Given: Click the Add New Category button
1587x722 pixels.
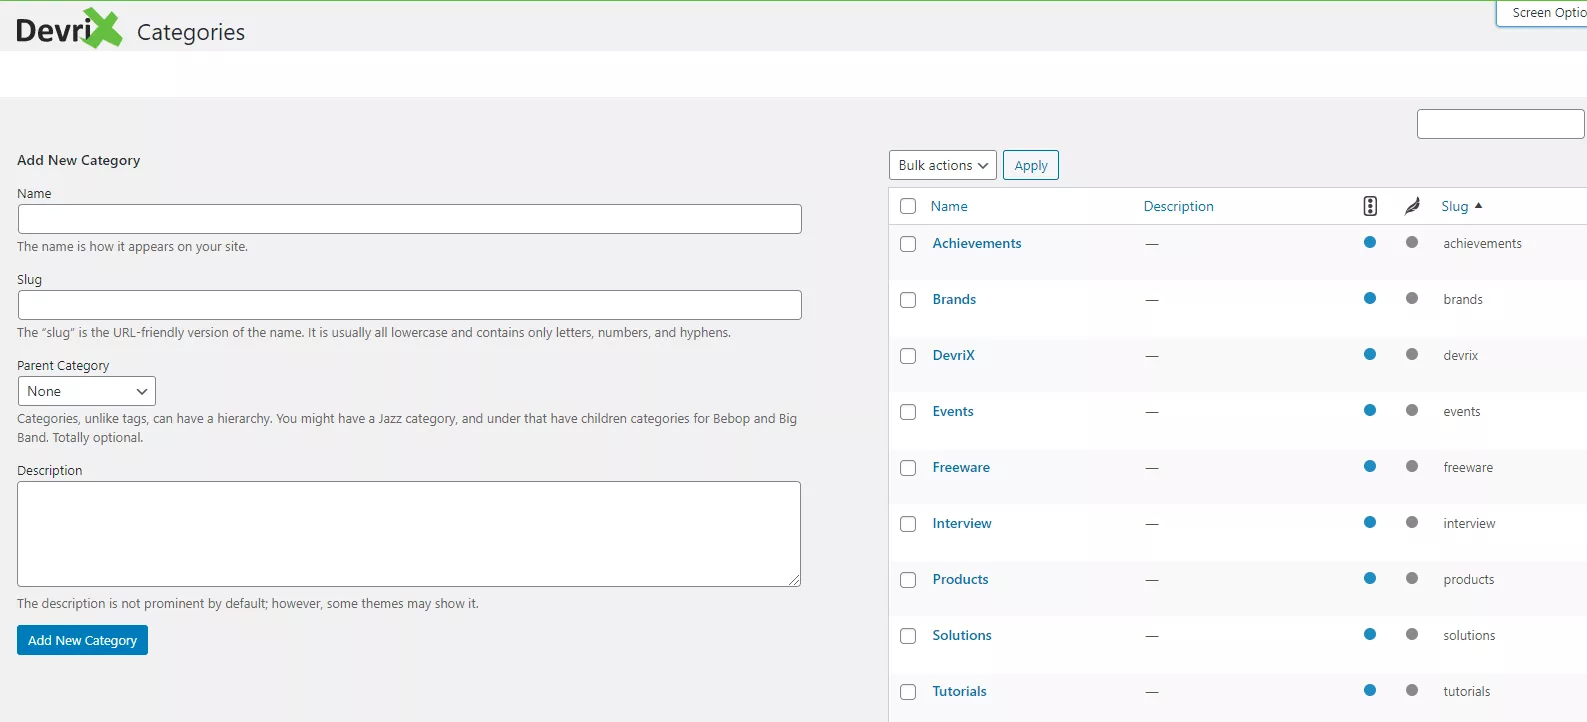Looking at the screenshot, I should [x=82, y=640].
